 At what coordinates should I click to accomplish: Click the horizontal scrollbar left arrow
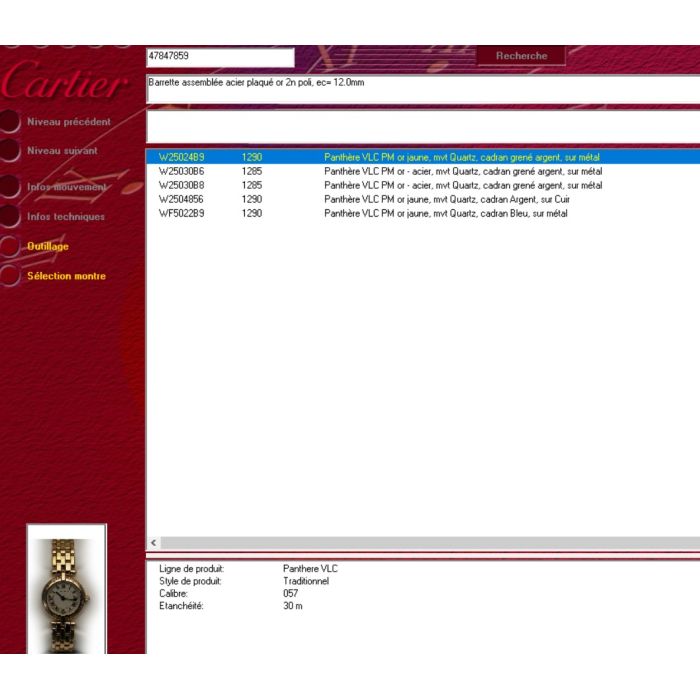tap(154, 543)
